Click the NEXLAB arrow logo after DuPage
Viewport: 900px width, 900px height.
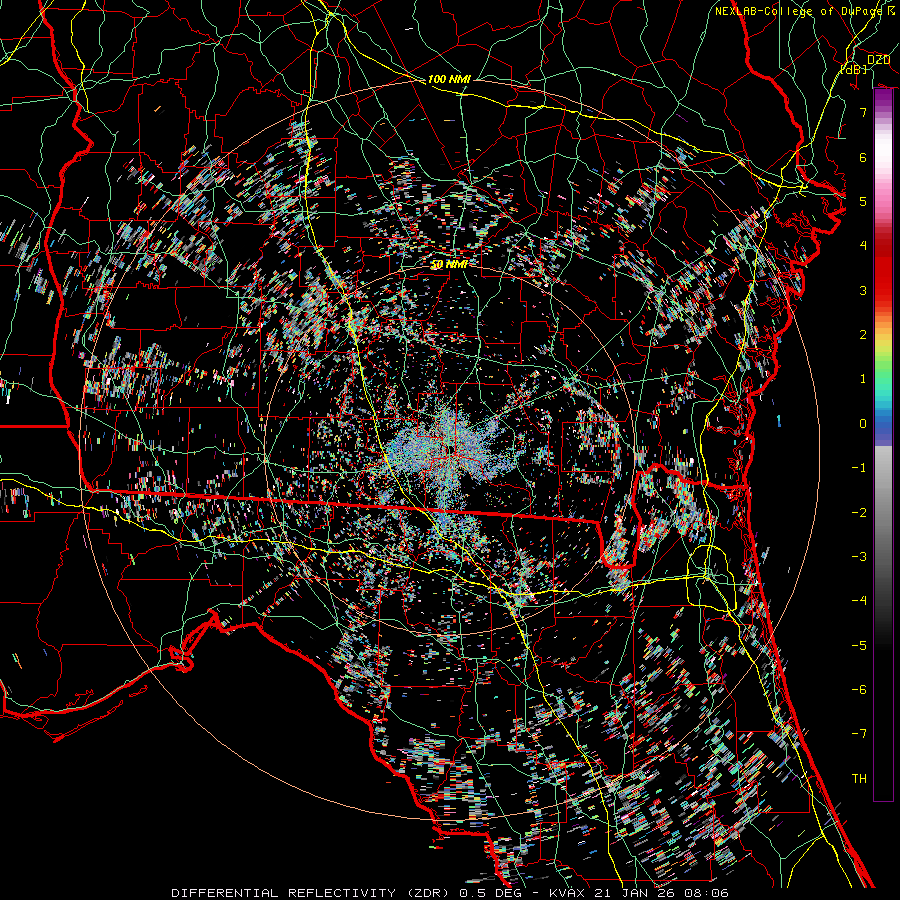point(890,10)
